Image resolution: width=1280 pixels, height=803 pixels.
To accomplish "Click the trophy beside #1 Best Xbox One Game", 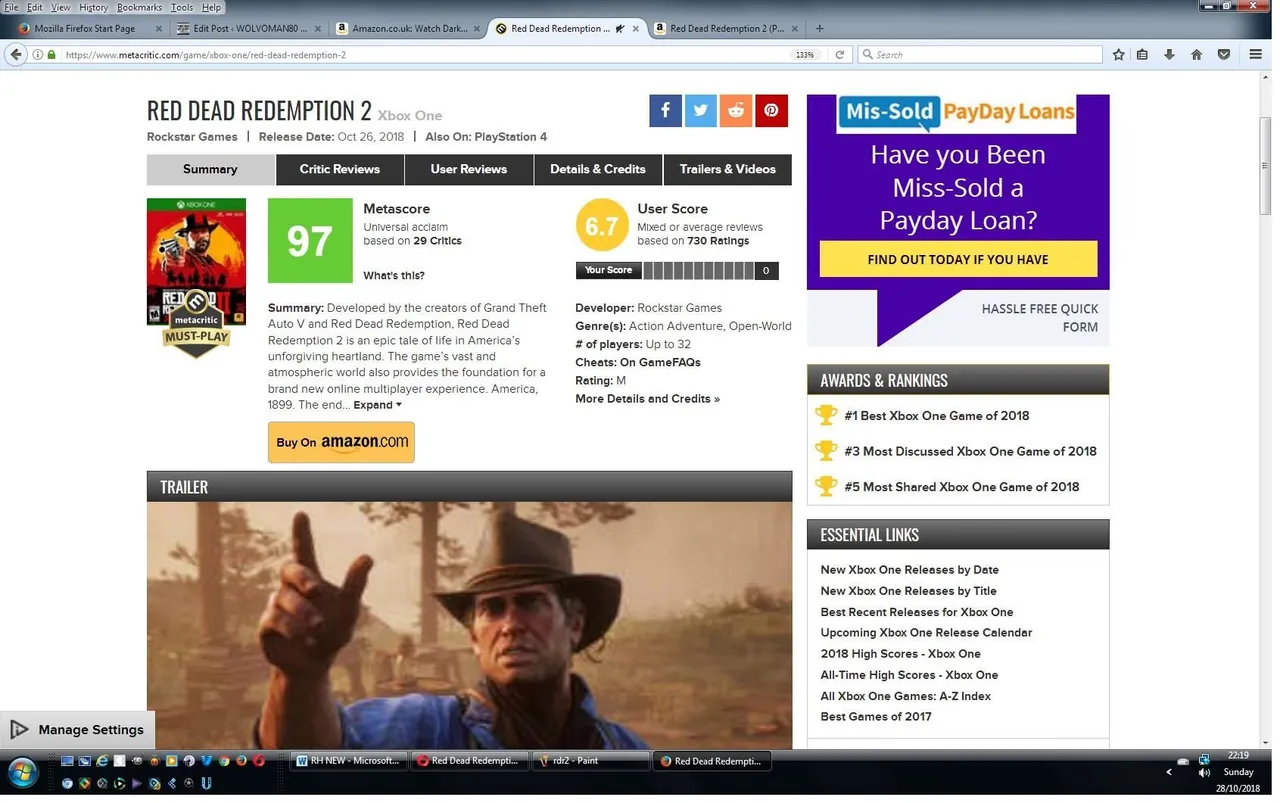I will (826, 415).
